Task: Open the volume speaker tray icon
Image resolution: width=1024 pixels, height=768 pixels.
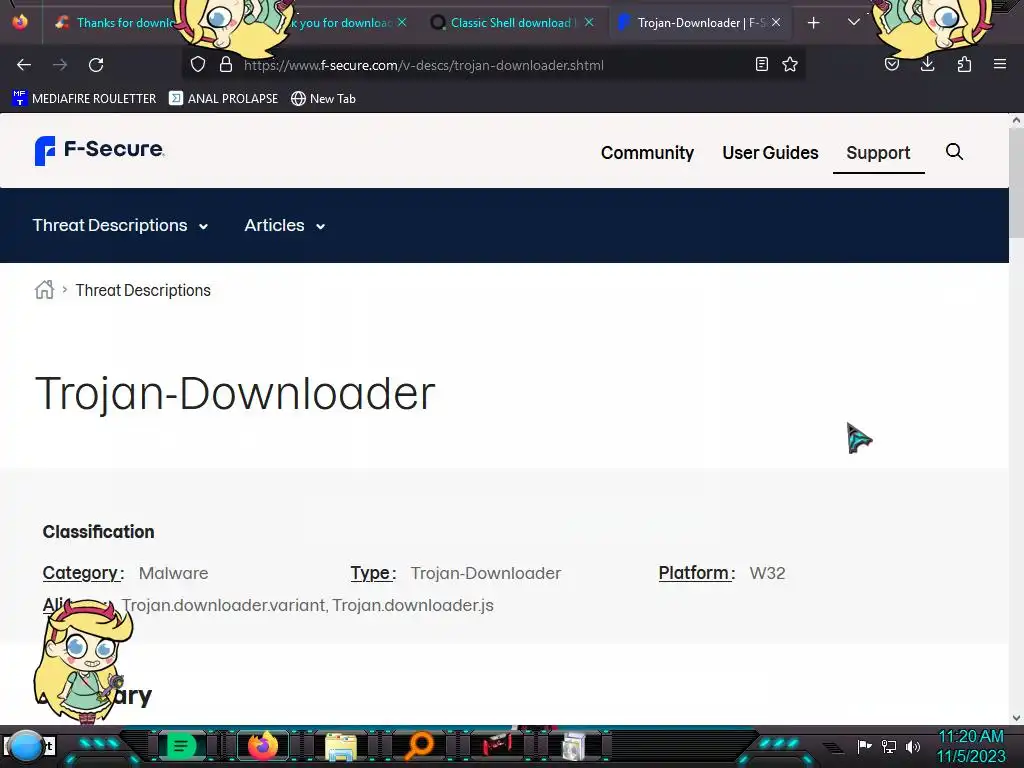Action: point(913,746)
